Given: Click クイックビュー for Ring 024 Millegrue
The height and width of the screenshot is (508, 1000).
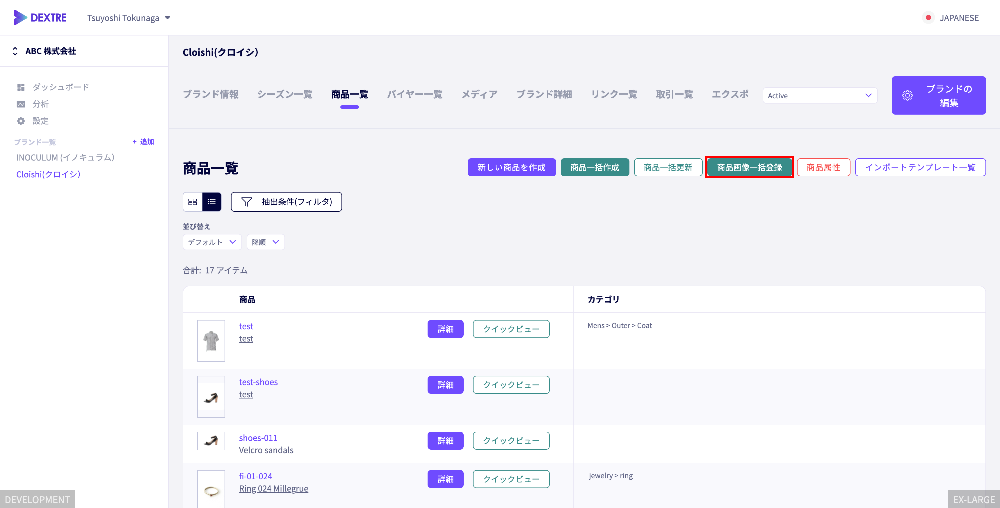Looking at the screenshot, I should (511, 479).
